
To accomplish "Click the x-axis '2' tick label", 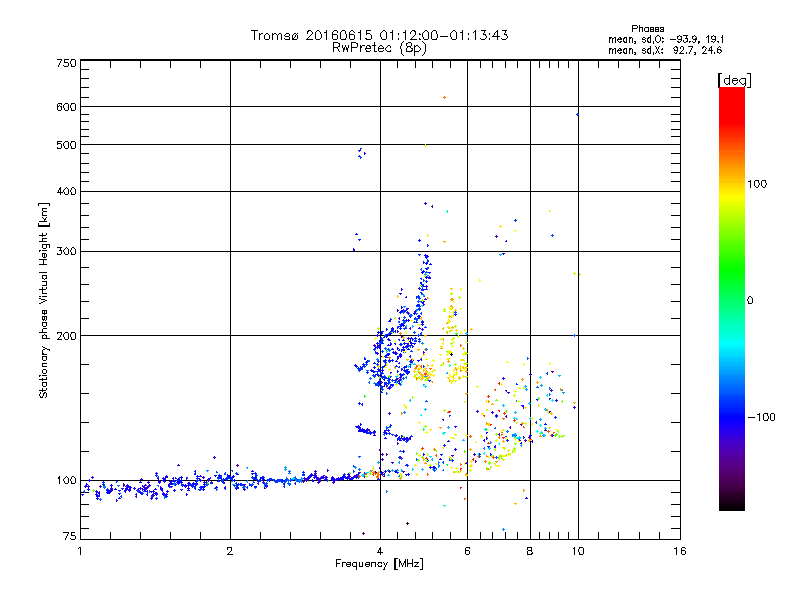I will tap(230, 551).
